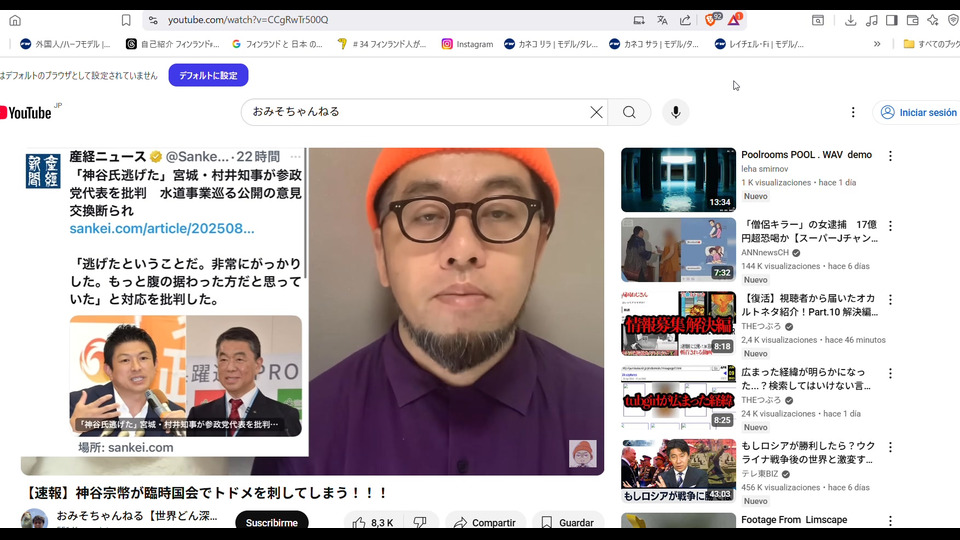The image size is (960, 540).
Task: Open the カネコ サラ bookmark
Action: [x=654, y=44]
